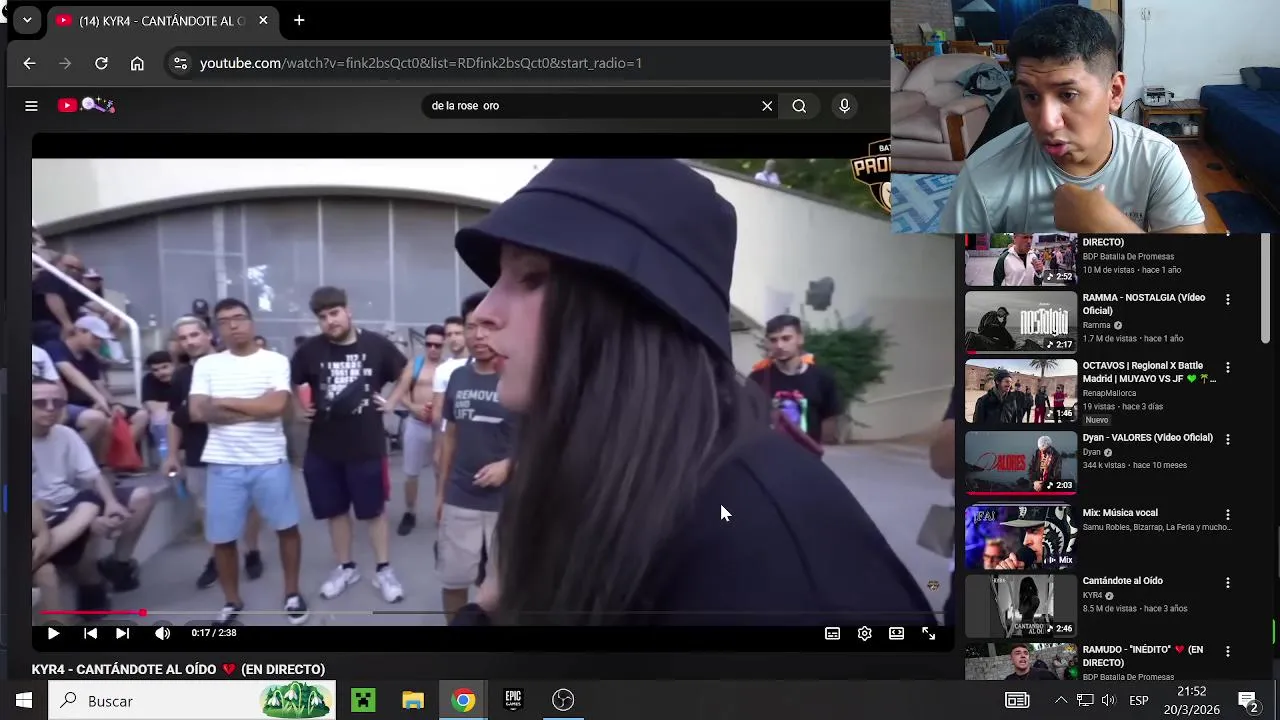Open Dyan - VALORES (Video Oficial) title
Viewport: 1280px width, 720px height.
click(1147, 437)
